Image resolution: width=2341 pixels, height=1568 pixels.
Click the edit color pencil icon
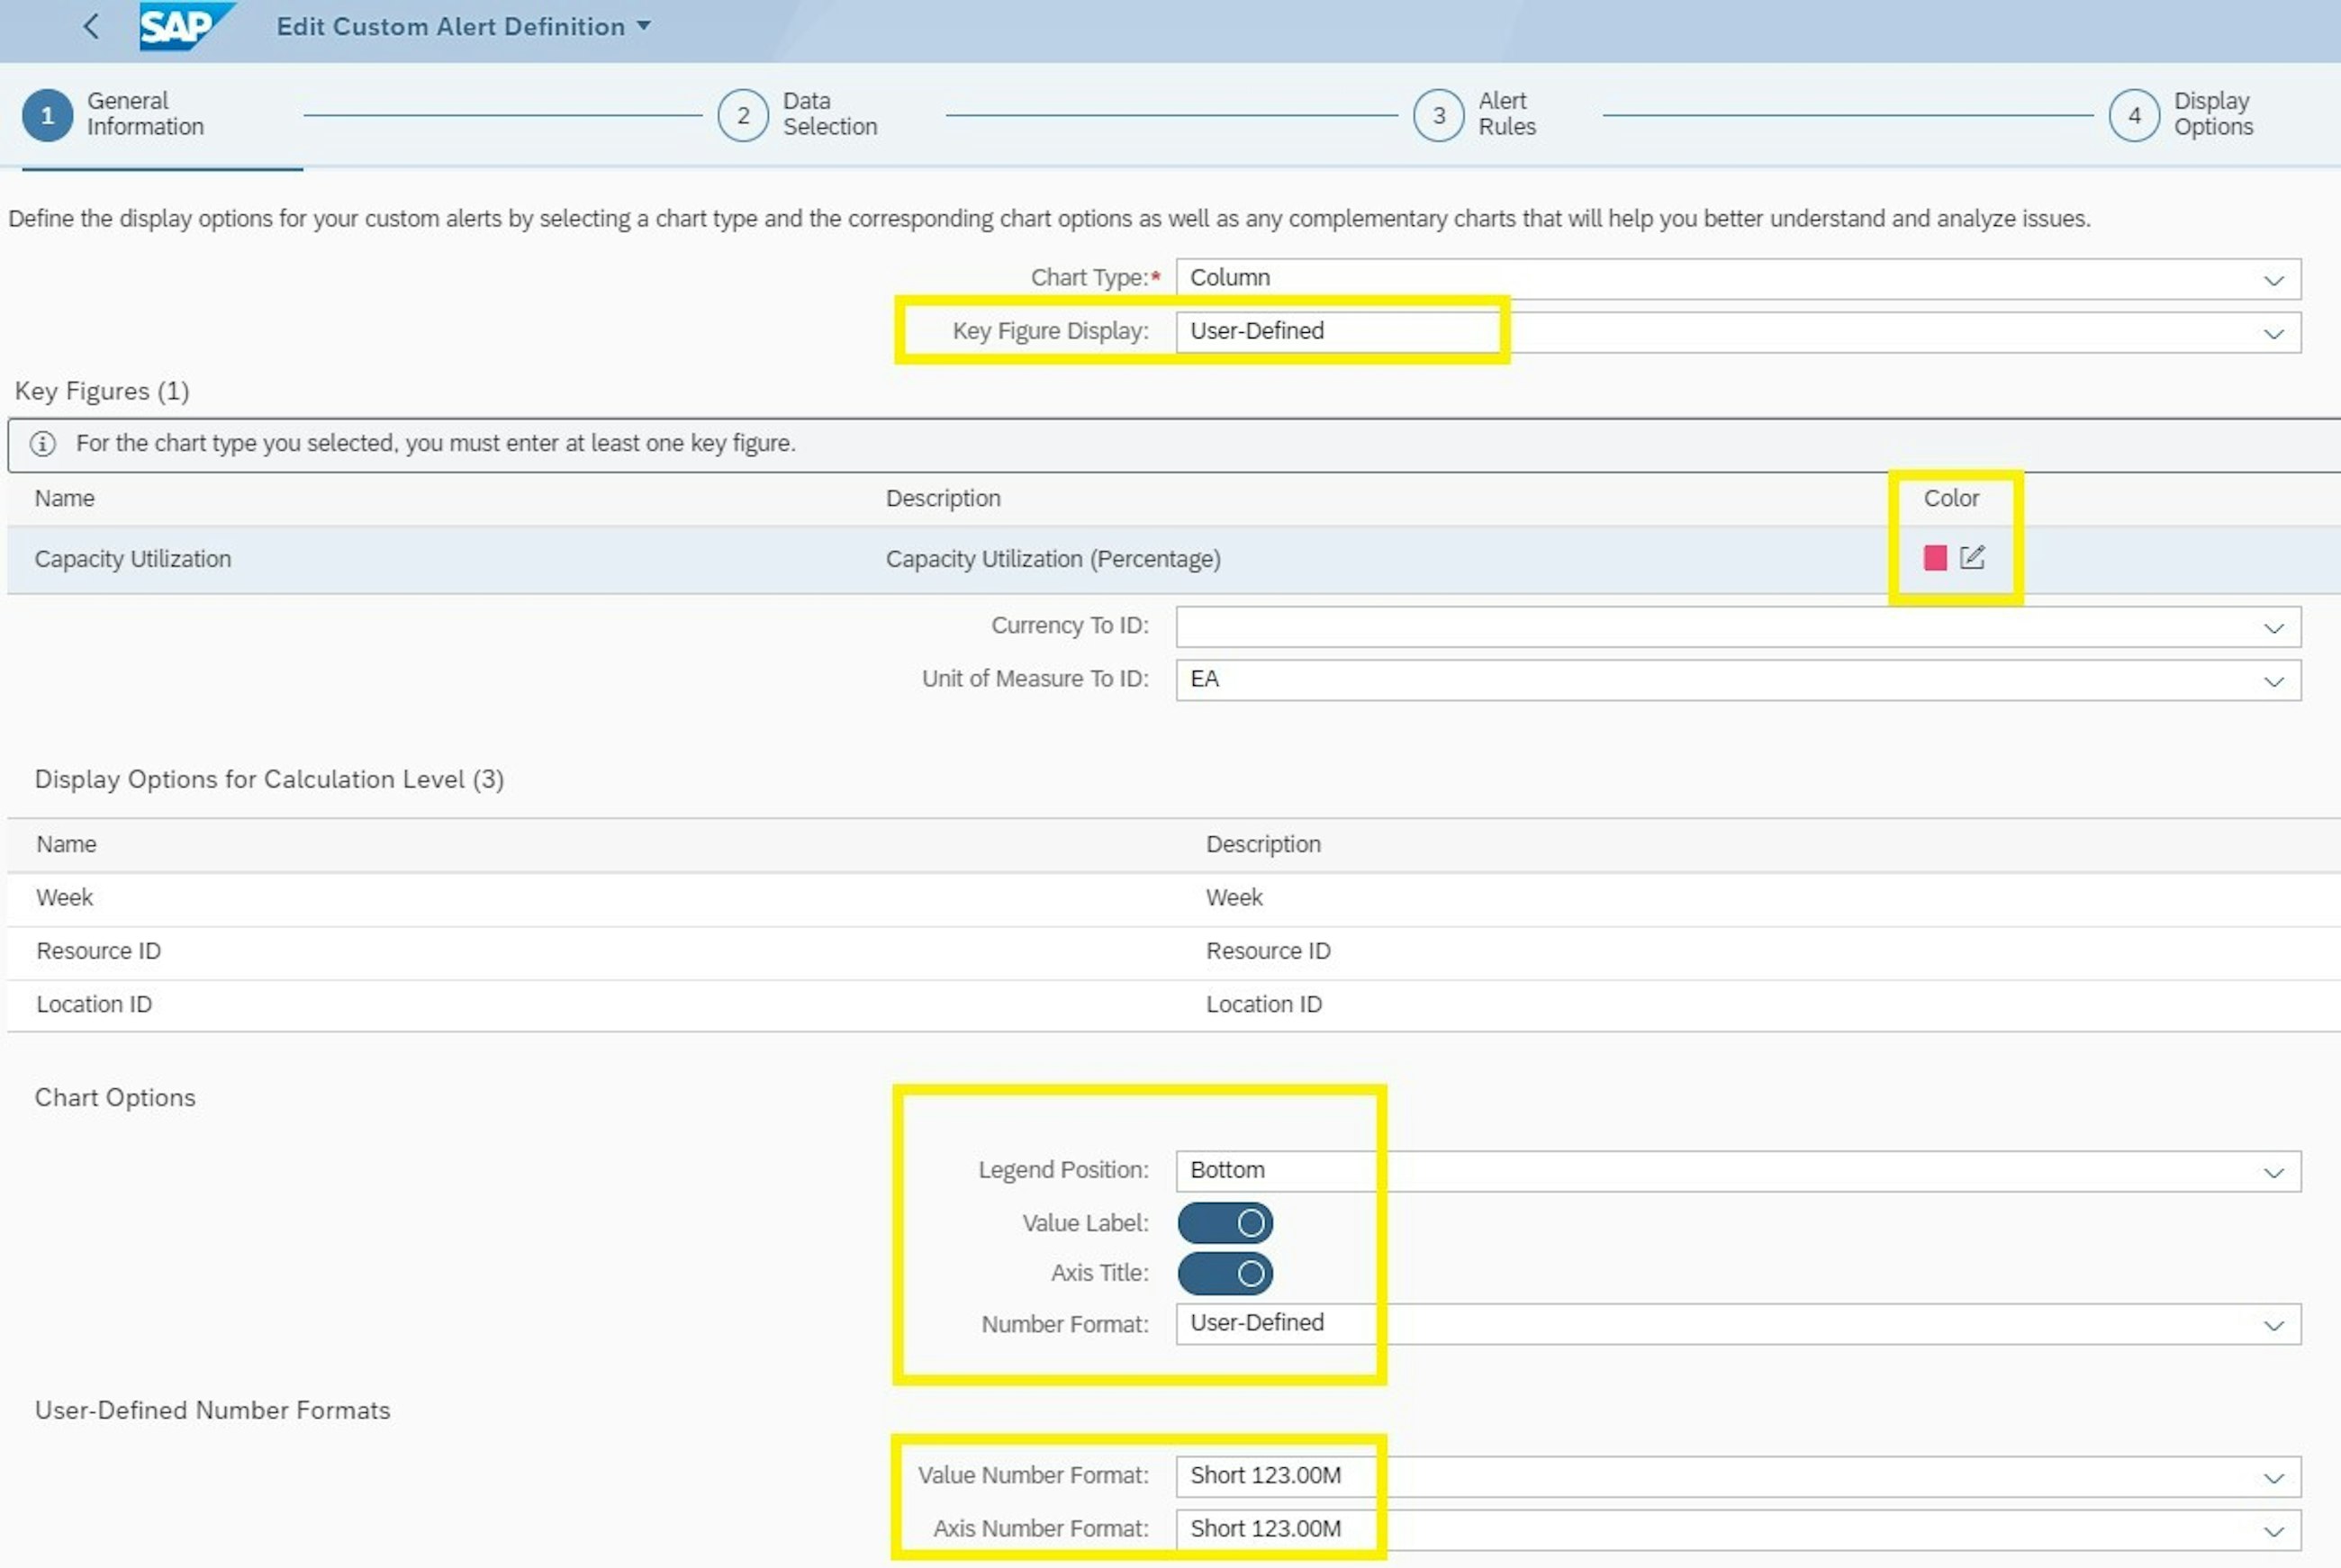[1971, 558]
